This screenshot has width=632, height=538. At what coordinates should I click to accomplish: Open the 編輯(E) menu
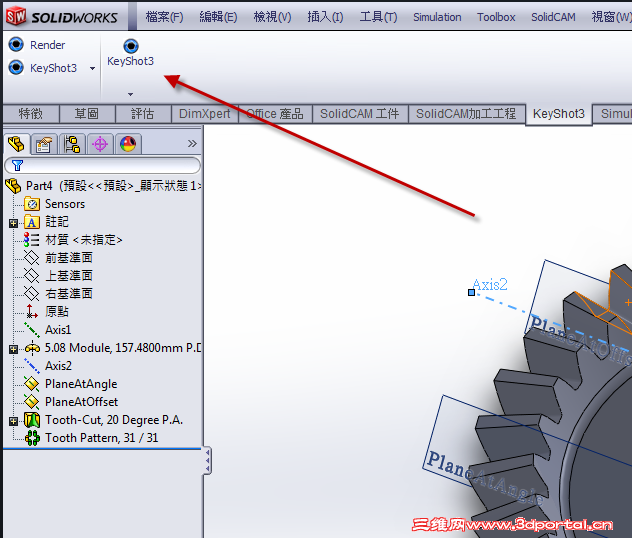click(218, 17)
